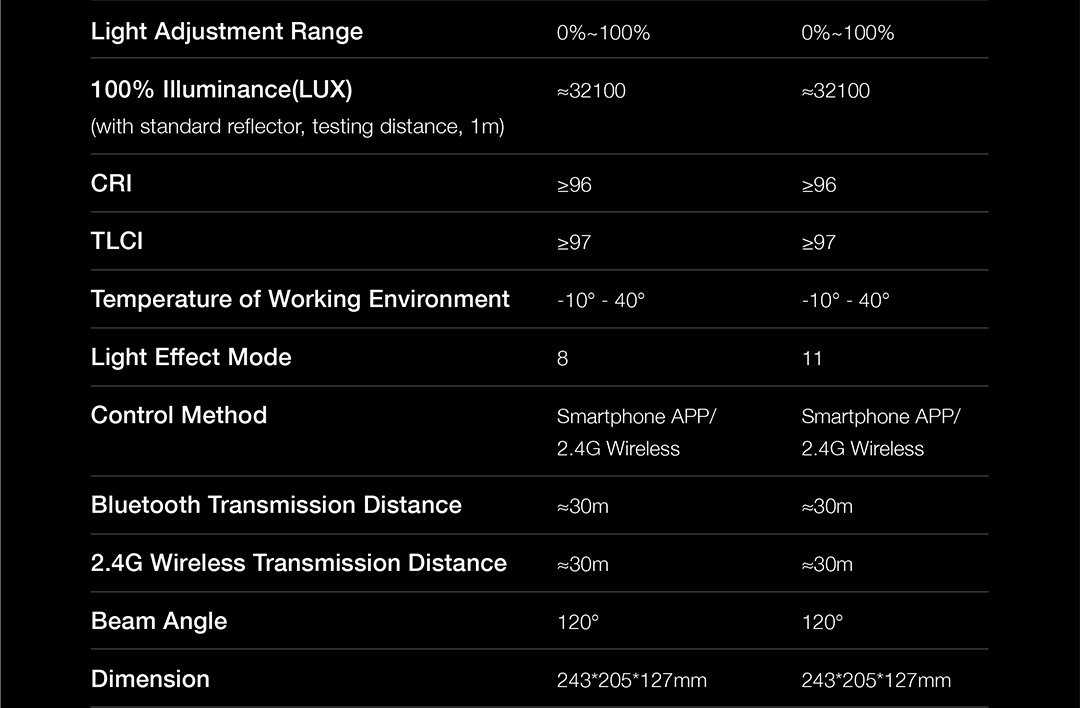The image size is (1080, 708).
Task: Select the CRI row label
Action: (111, 184)
